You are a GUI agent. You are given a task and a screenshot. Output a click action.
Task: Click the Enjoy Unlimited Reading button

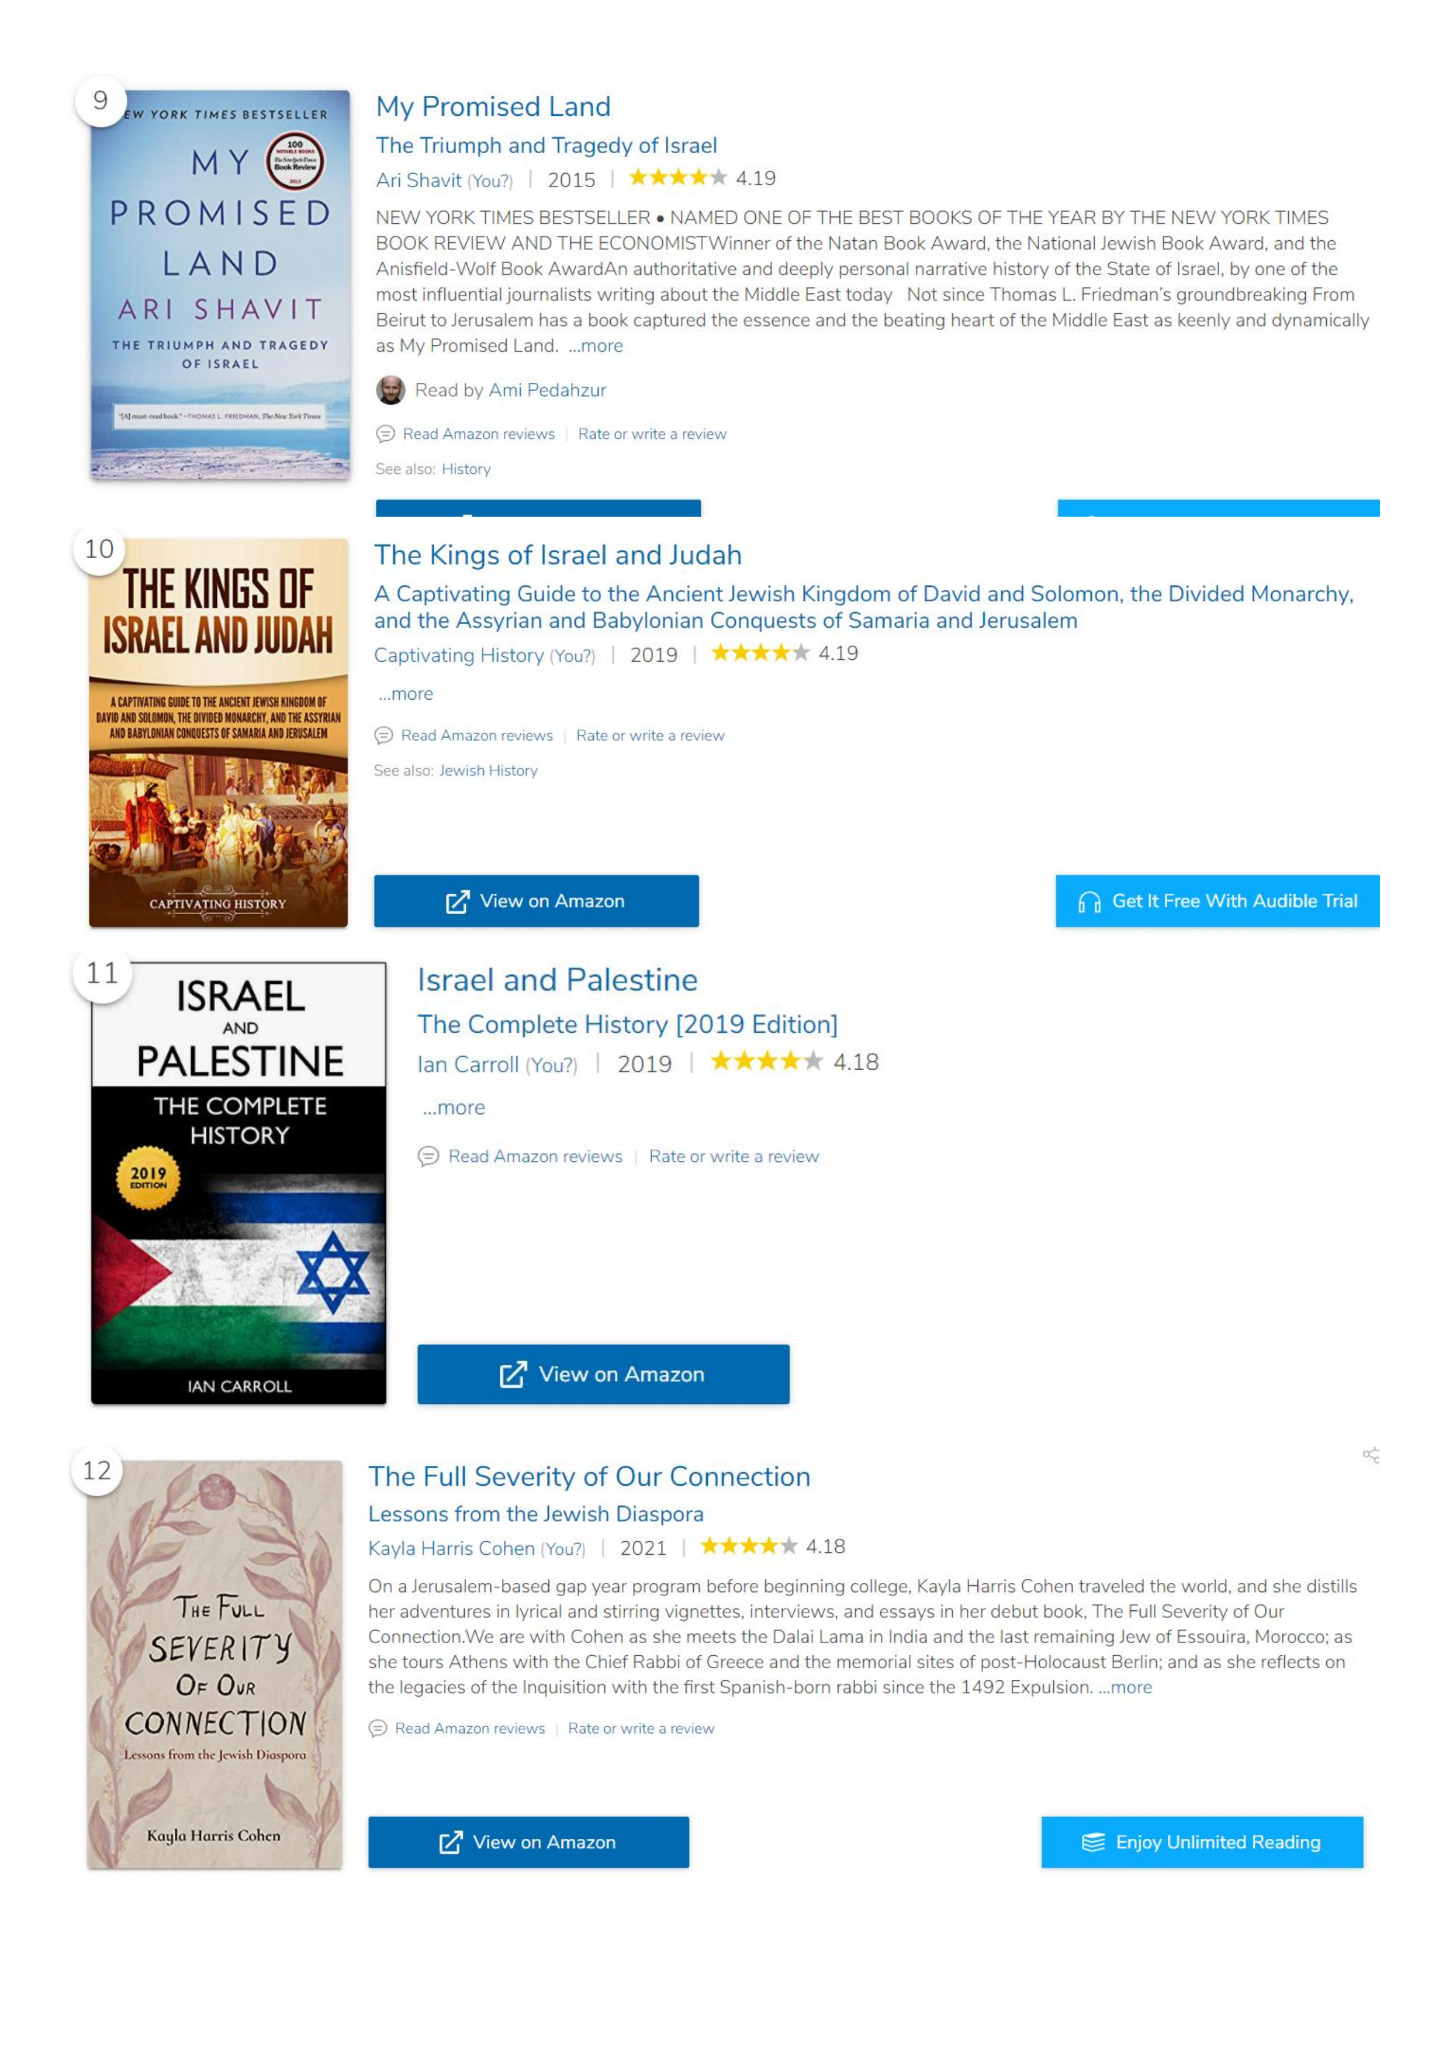tap(1202, 1842)
